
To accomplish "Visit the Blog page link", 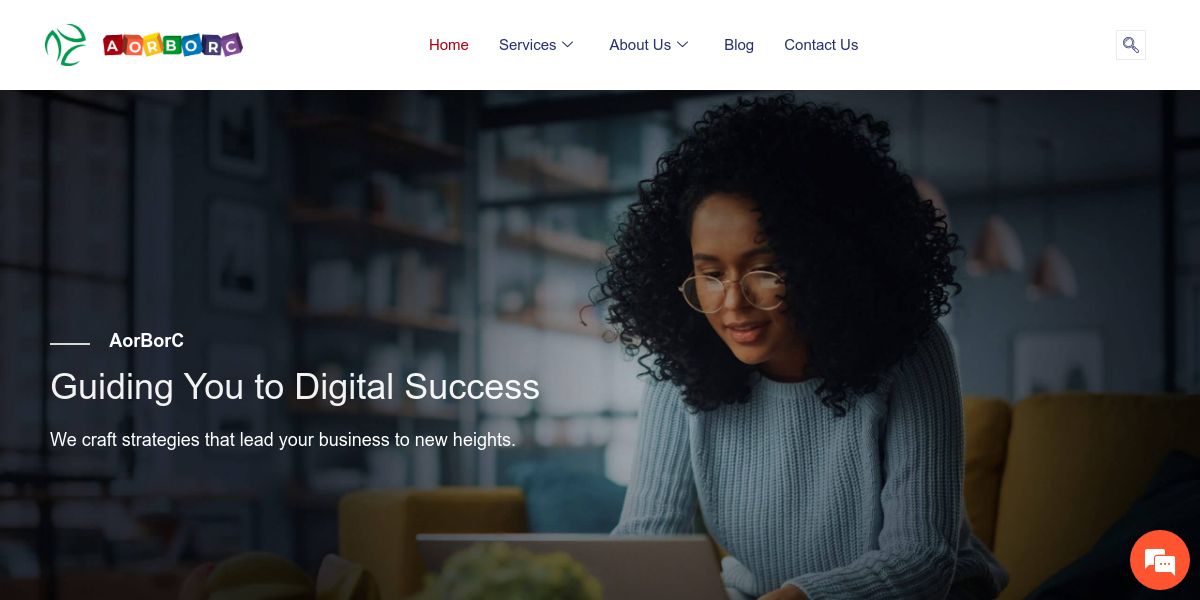I will pyautogui.click(x=739, y=45).
